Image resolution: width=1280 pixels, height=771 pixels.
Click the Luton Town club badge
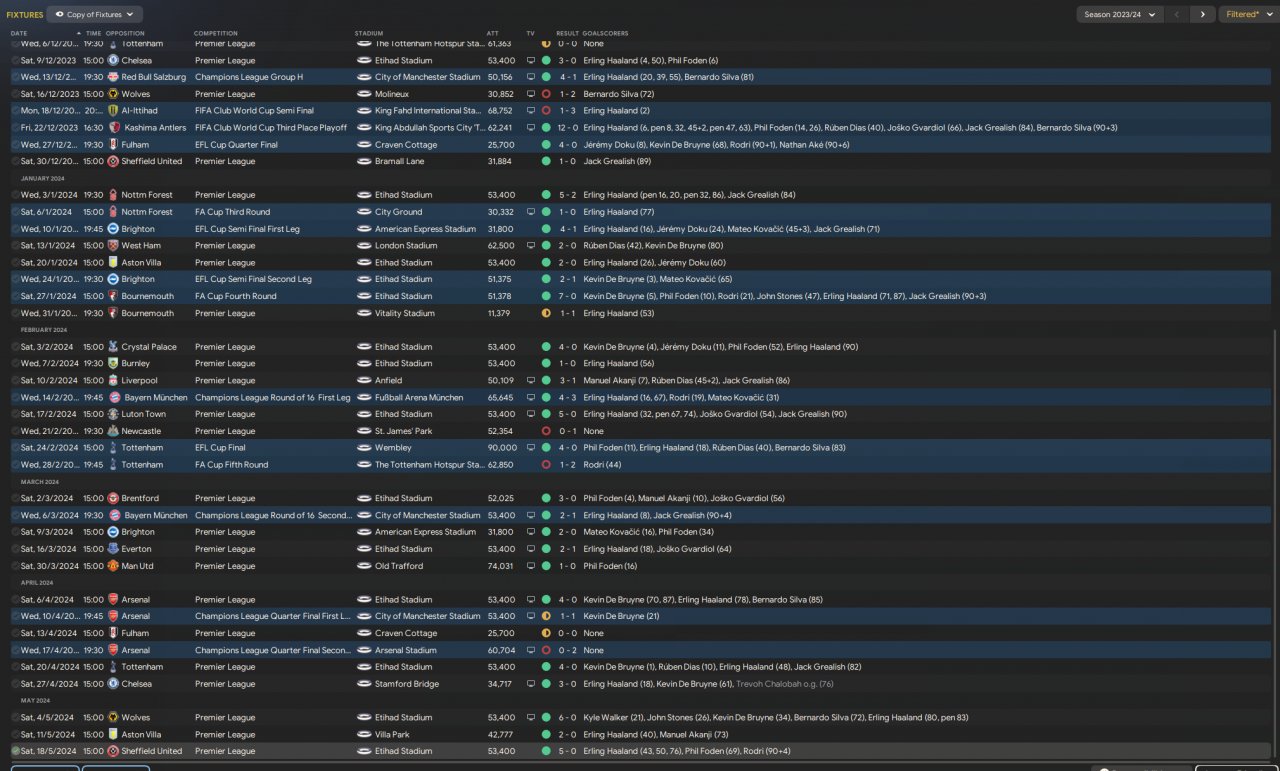(113, 414)
